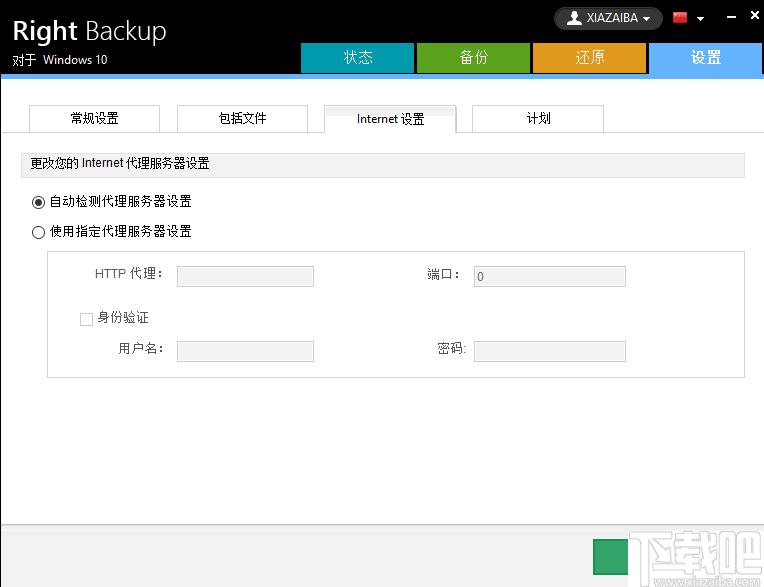Minimize the Right Backup window

tap(731, 17)
